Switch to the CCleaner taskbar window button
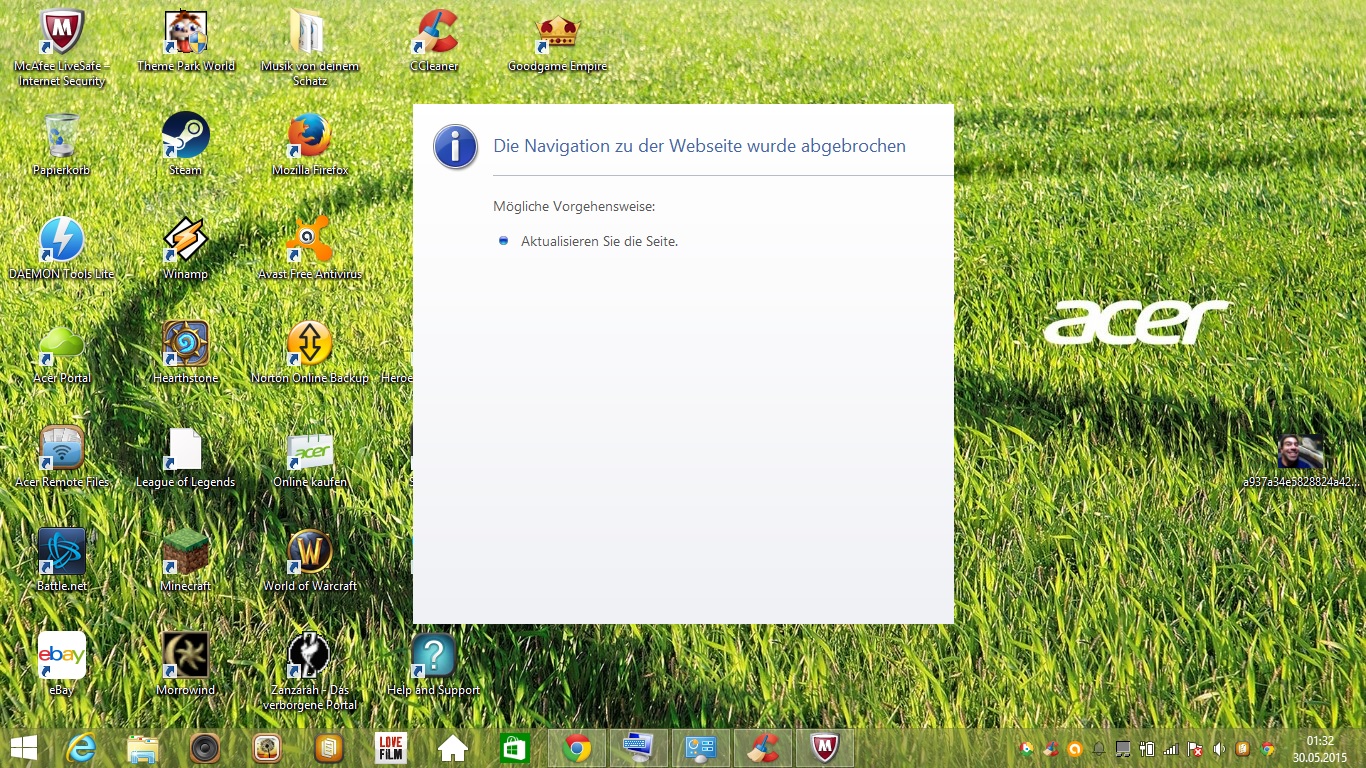 tap(763, 748)
